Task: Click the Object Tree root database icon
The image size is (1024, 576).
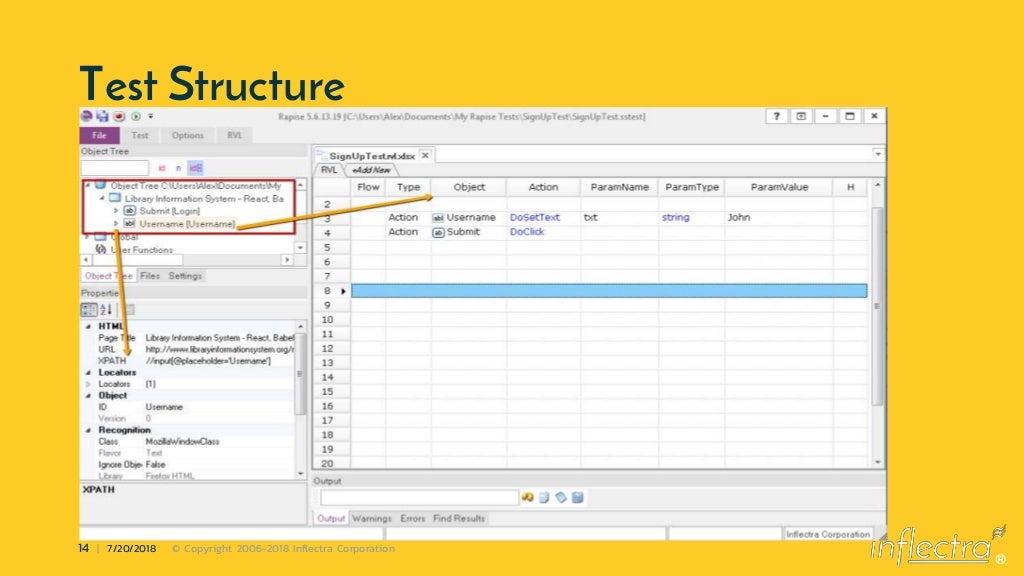Action: click(x=101, y=185)
